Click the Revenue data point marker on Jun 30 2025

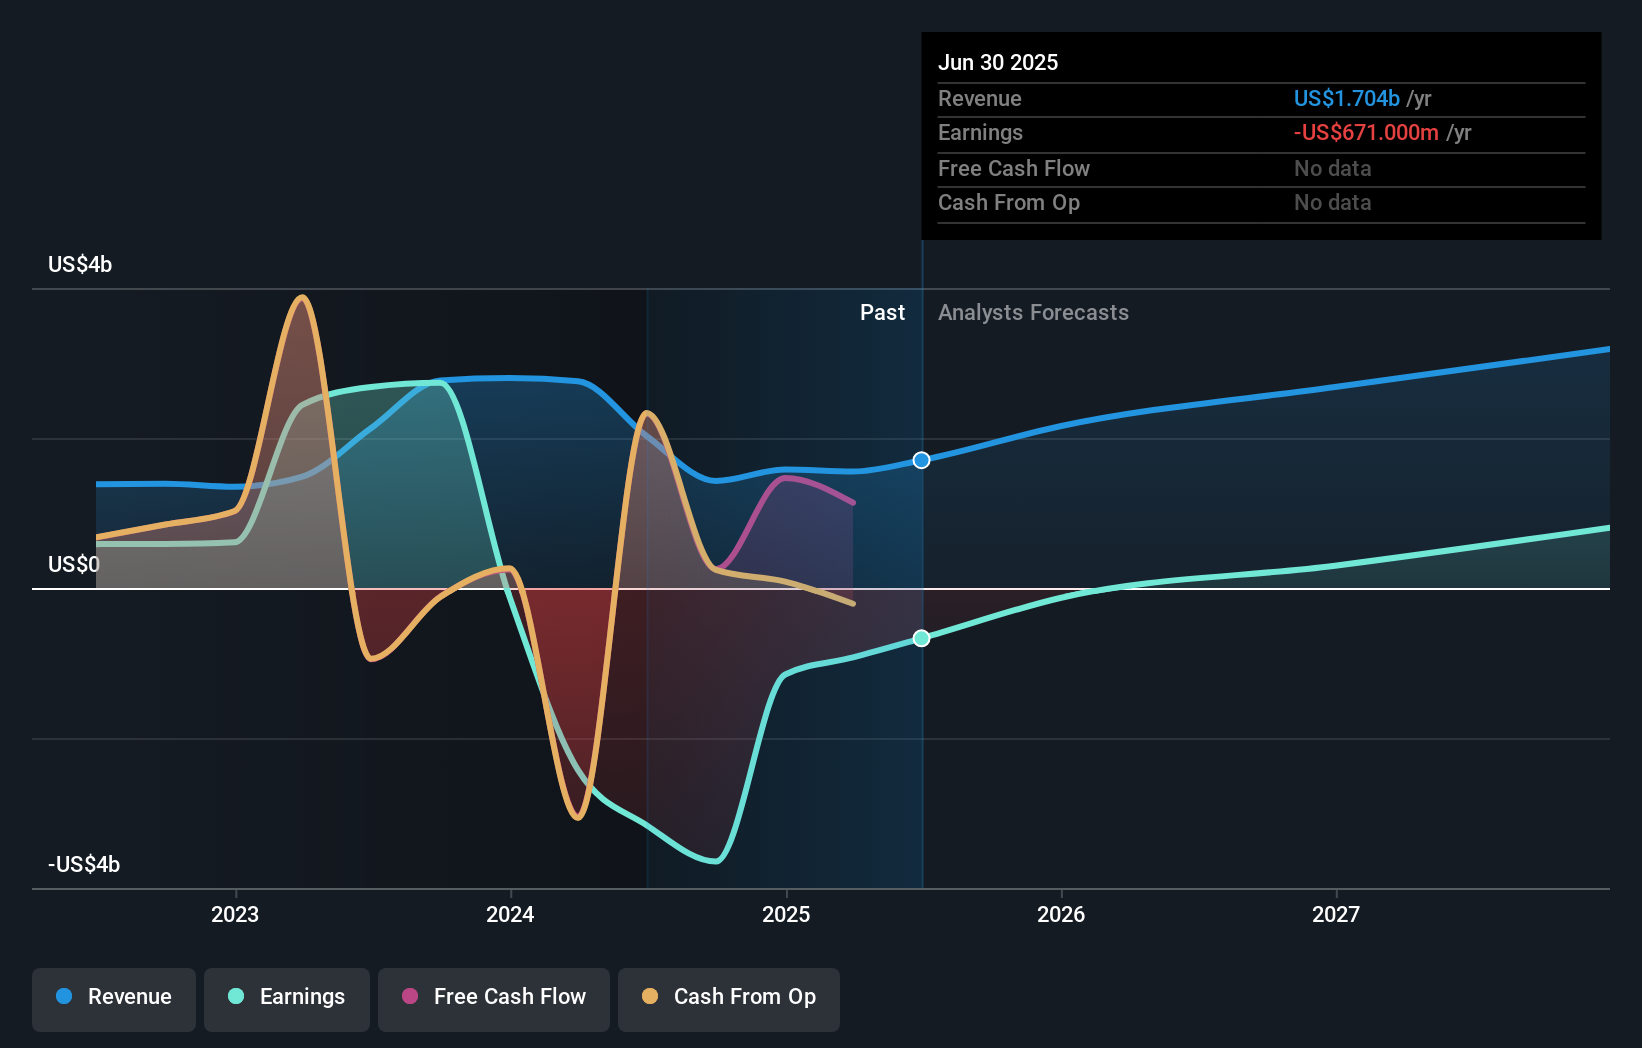(922, 460)
